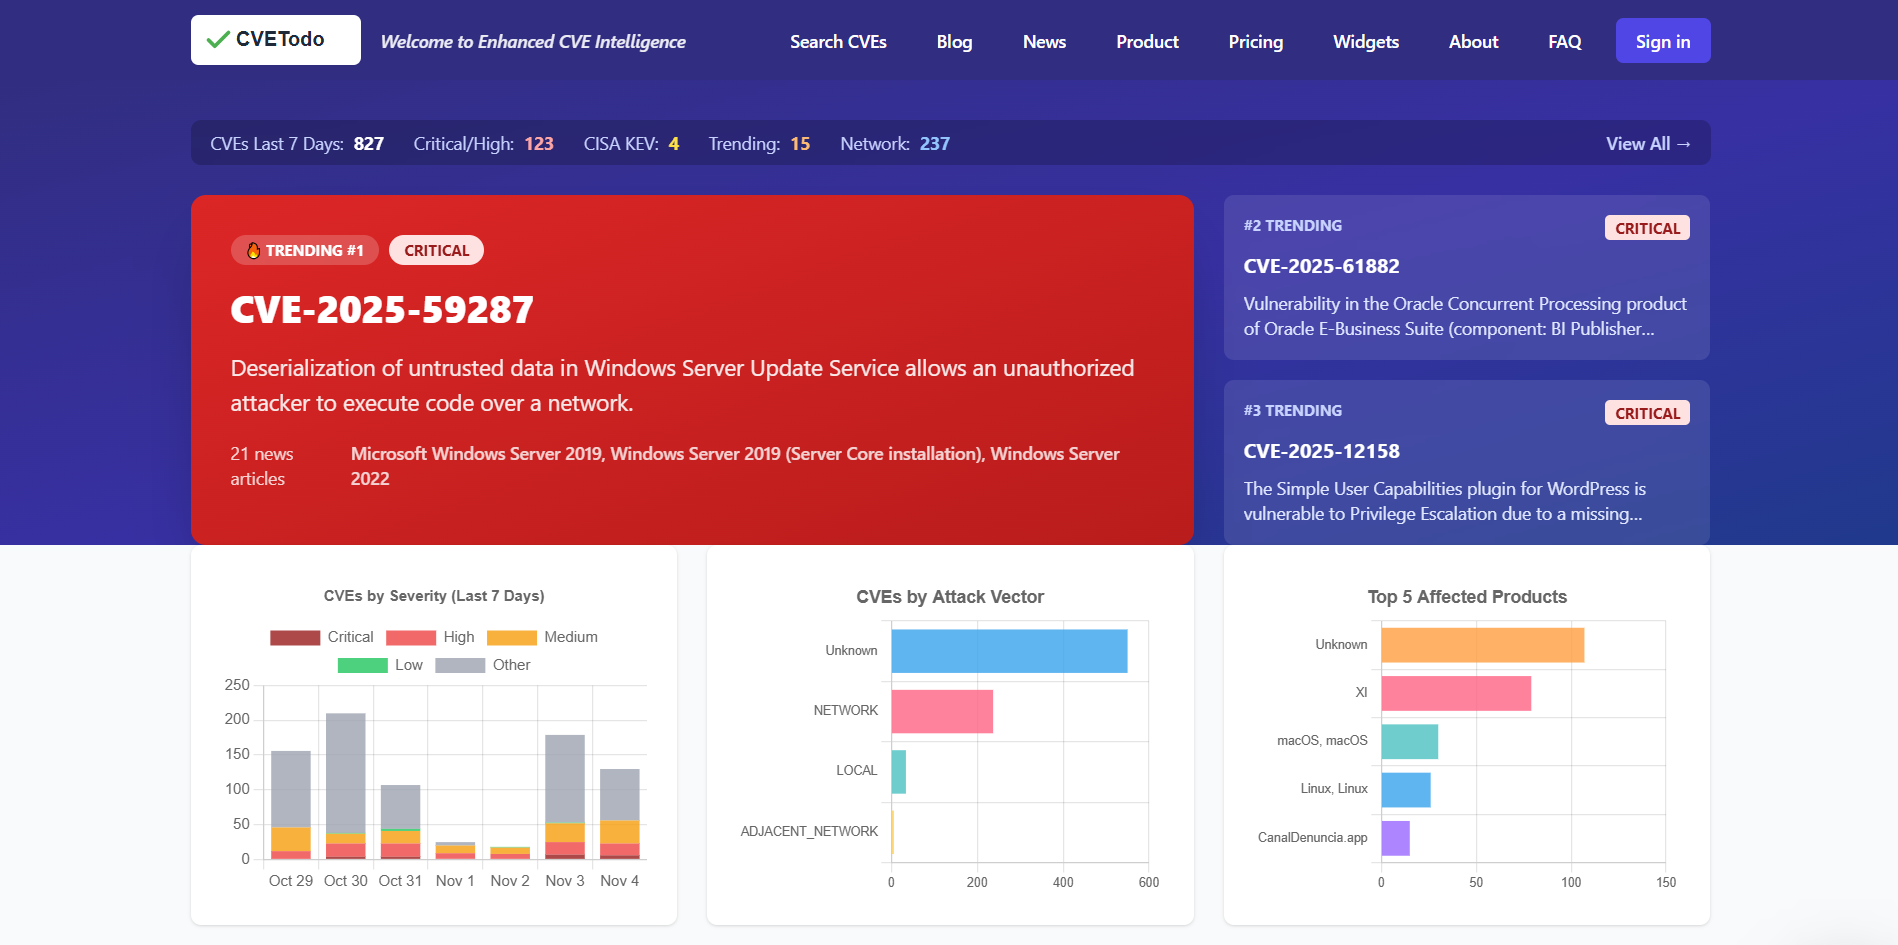The height and width of the screenshot is (945, 1898).
Task: Click the CRITICAL badge on CVE-2025-59287
Action: click(x=436, y=250)
